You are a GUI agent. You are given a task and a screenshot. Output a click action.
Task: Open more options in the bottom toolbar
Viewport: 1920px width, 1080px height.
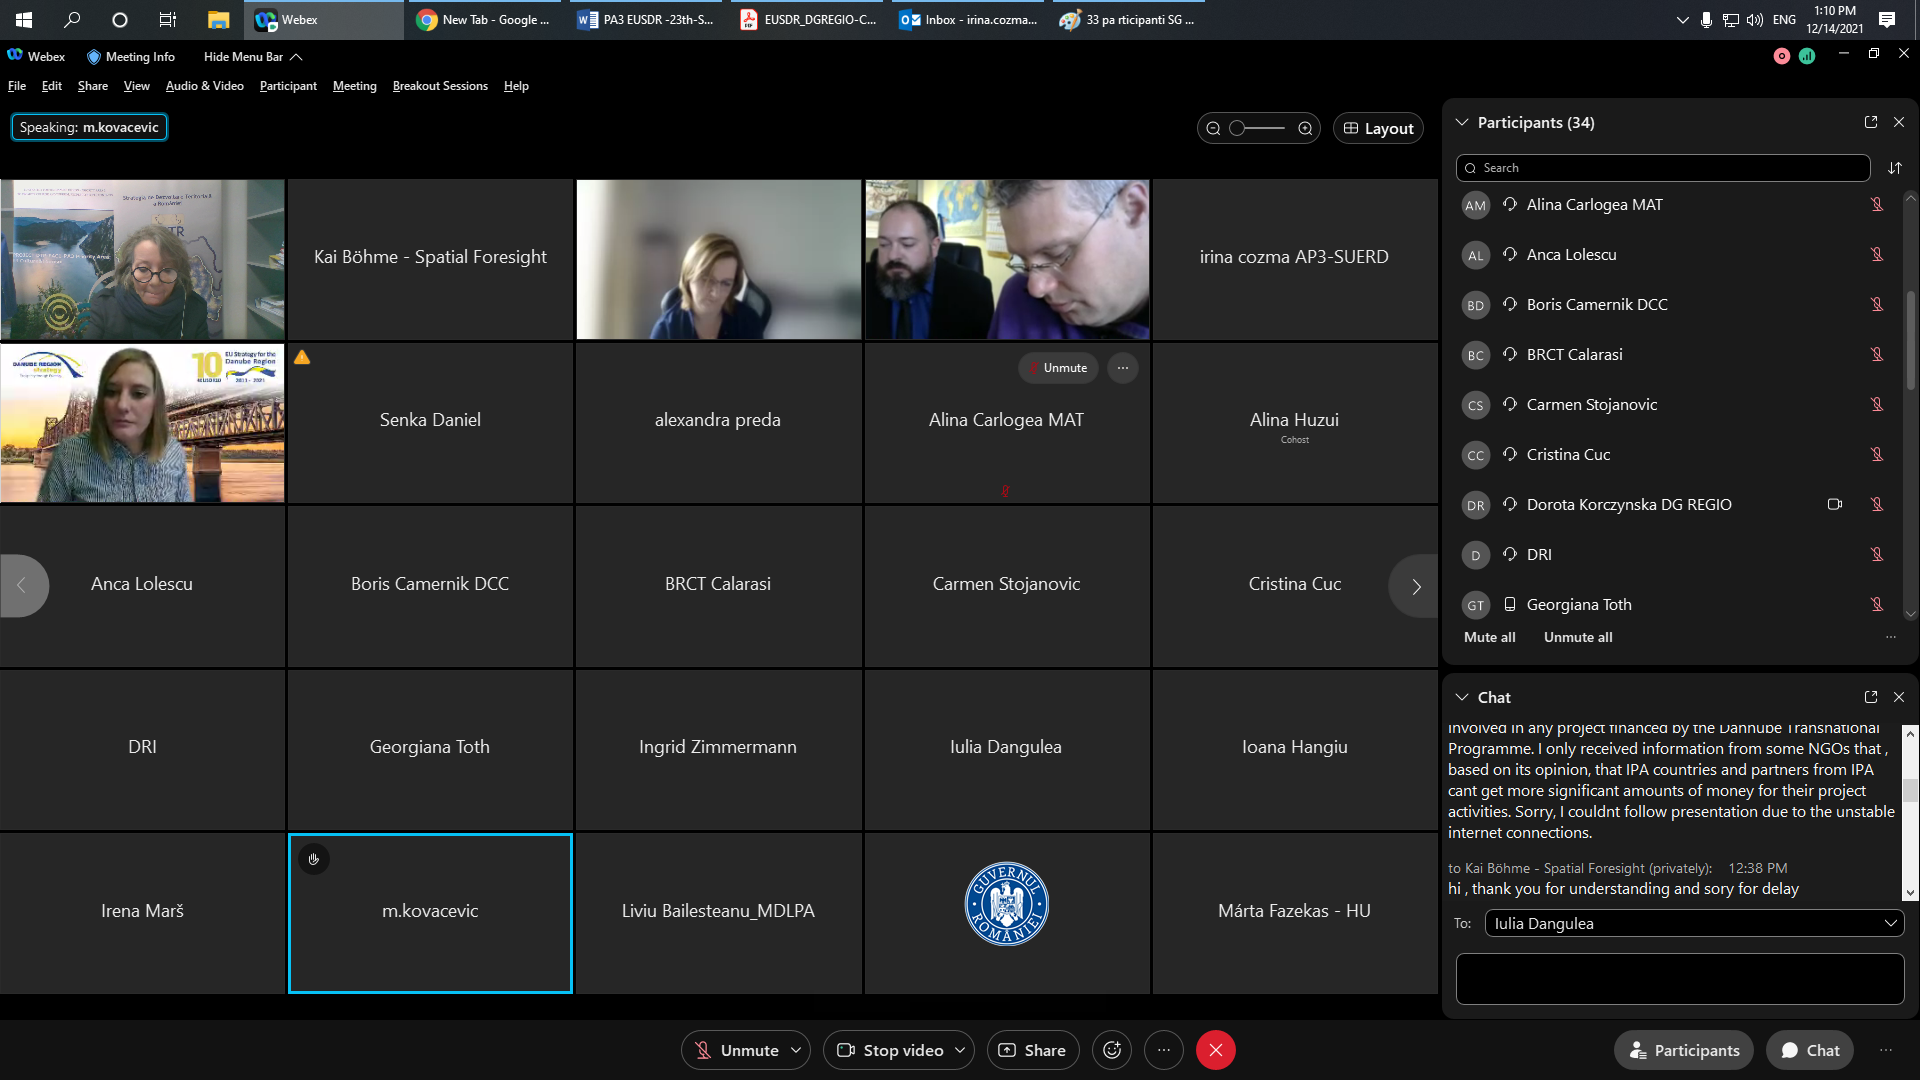click(1163, 1050)
